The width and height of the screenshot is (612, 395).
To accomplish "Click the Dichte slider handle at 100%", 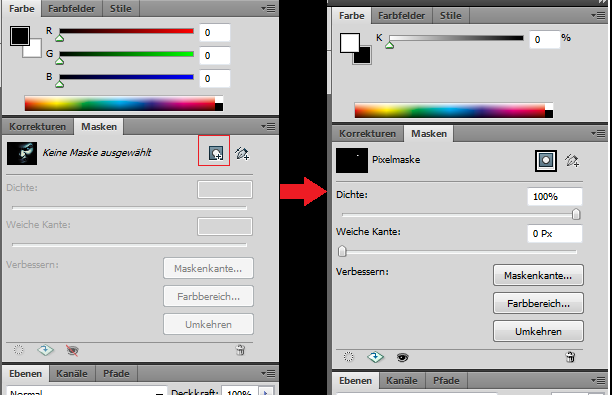I will [x=576, y=214].
